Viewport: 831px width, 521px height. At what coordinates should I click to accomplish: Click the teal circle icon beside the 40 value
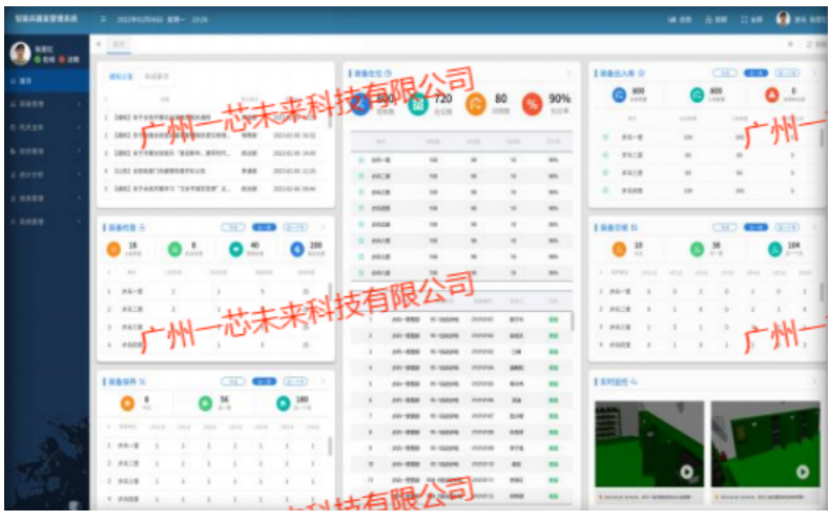(x=236, y=249)
